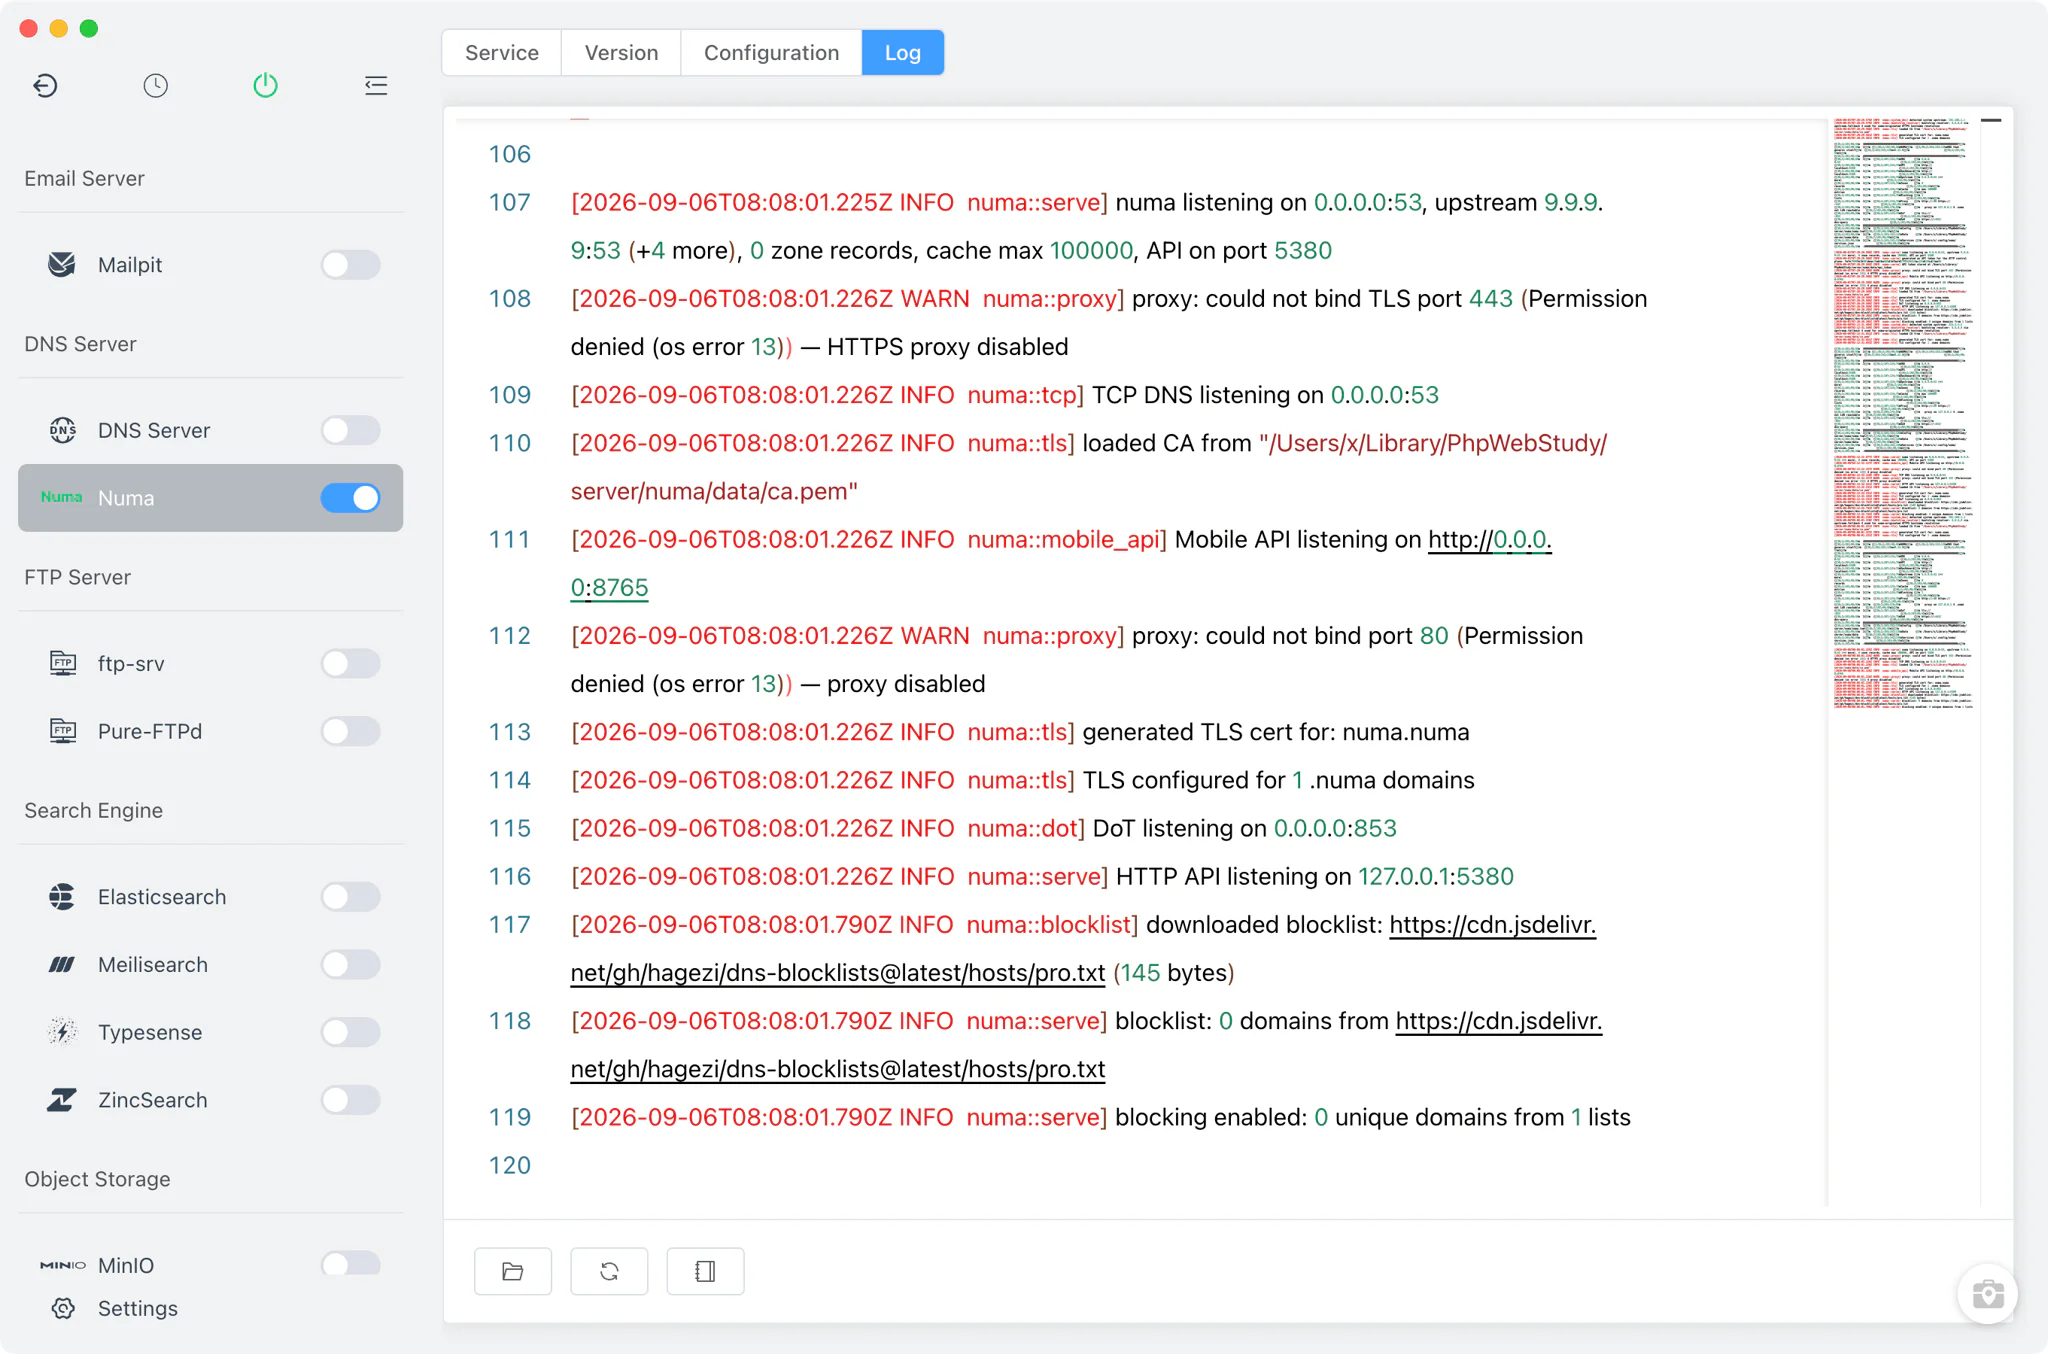Viewport: 2048px width, 1354px height.
Task: Select the Log tab
Action: tap(902, 52)
